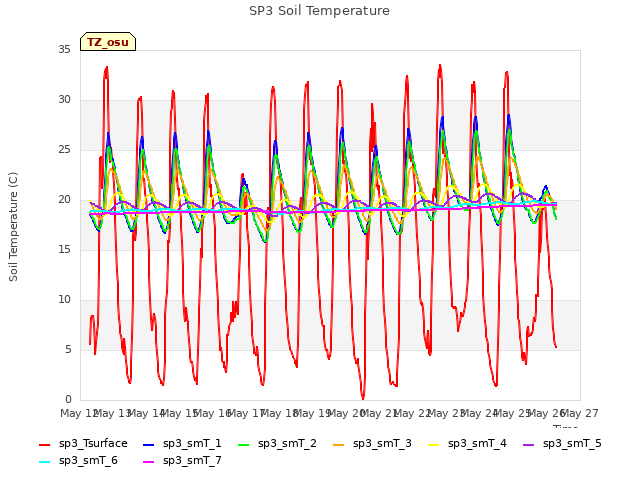Click the 20 y-axis tick label
The image size is (640, 480).
[x=64, y=200]
